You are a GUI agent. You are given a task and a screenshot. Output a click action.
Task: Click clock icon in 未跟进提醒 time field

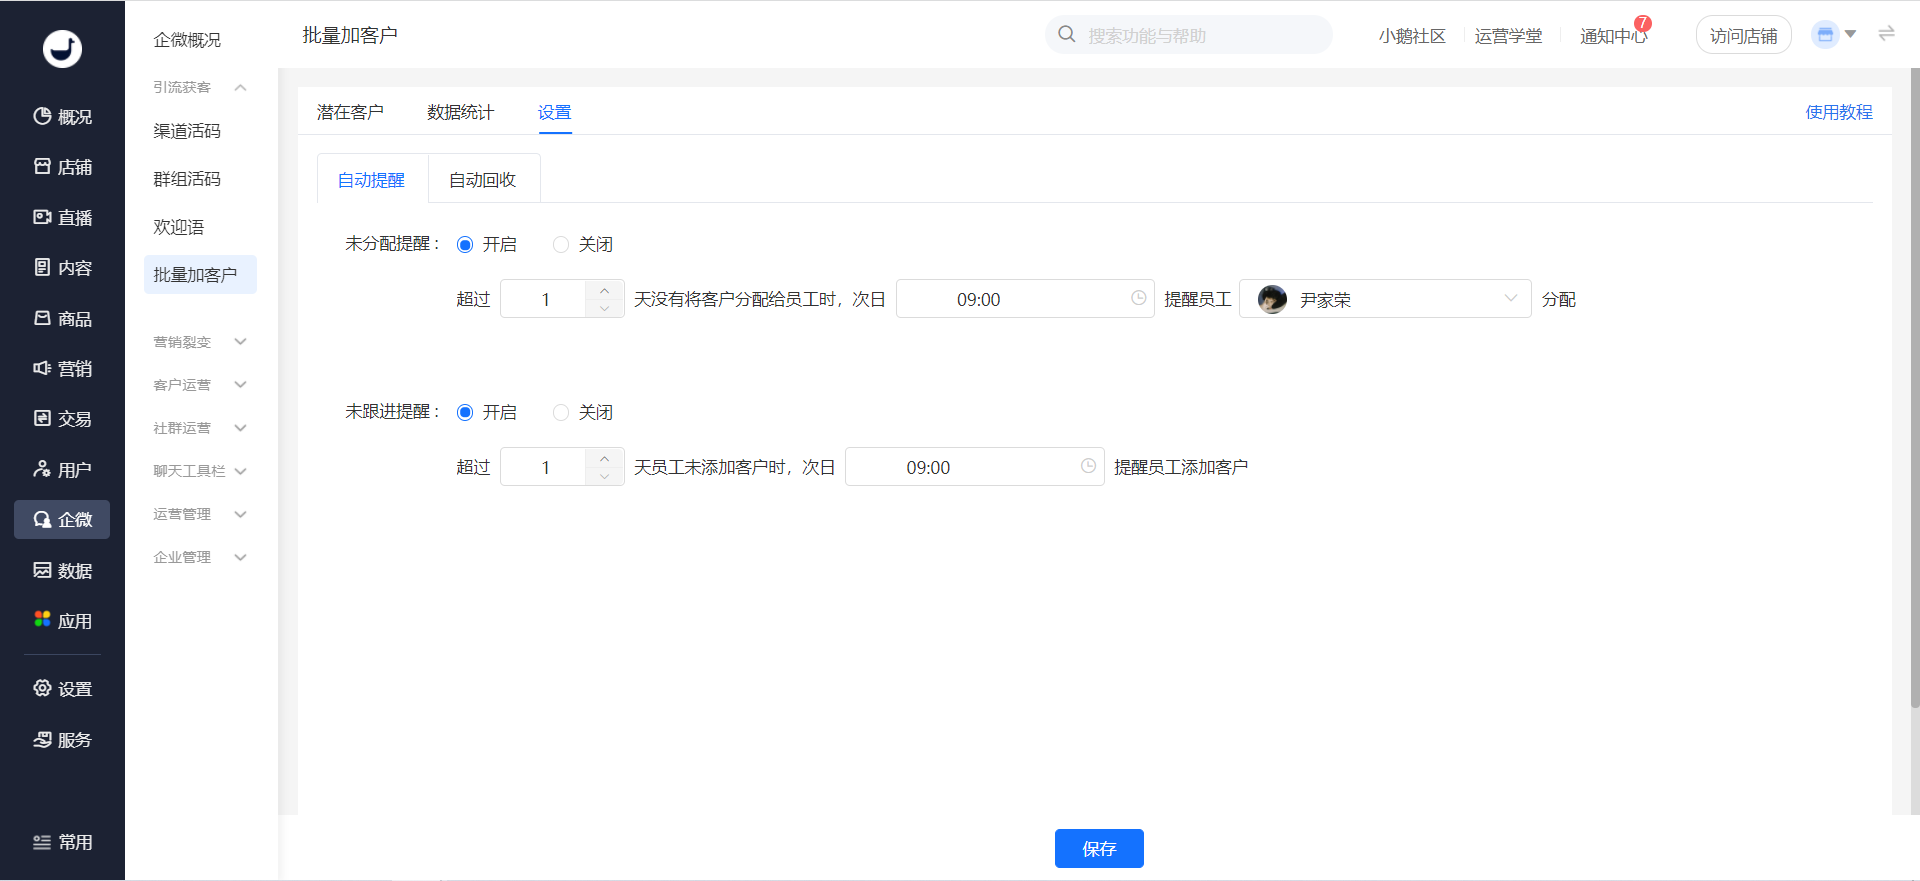[1088, 466]
